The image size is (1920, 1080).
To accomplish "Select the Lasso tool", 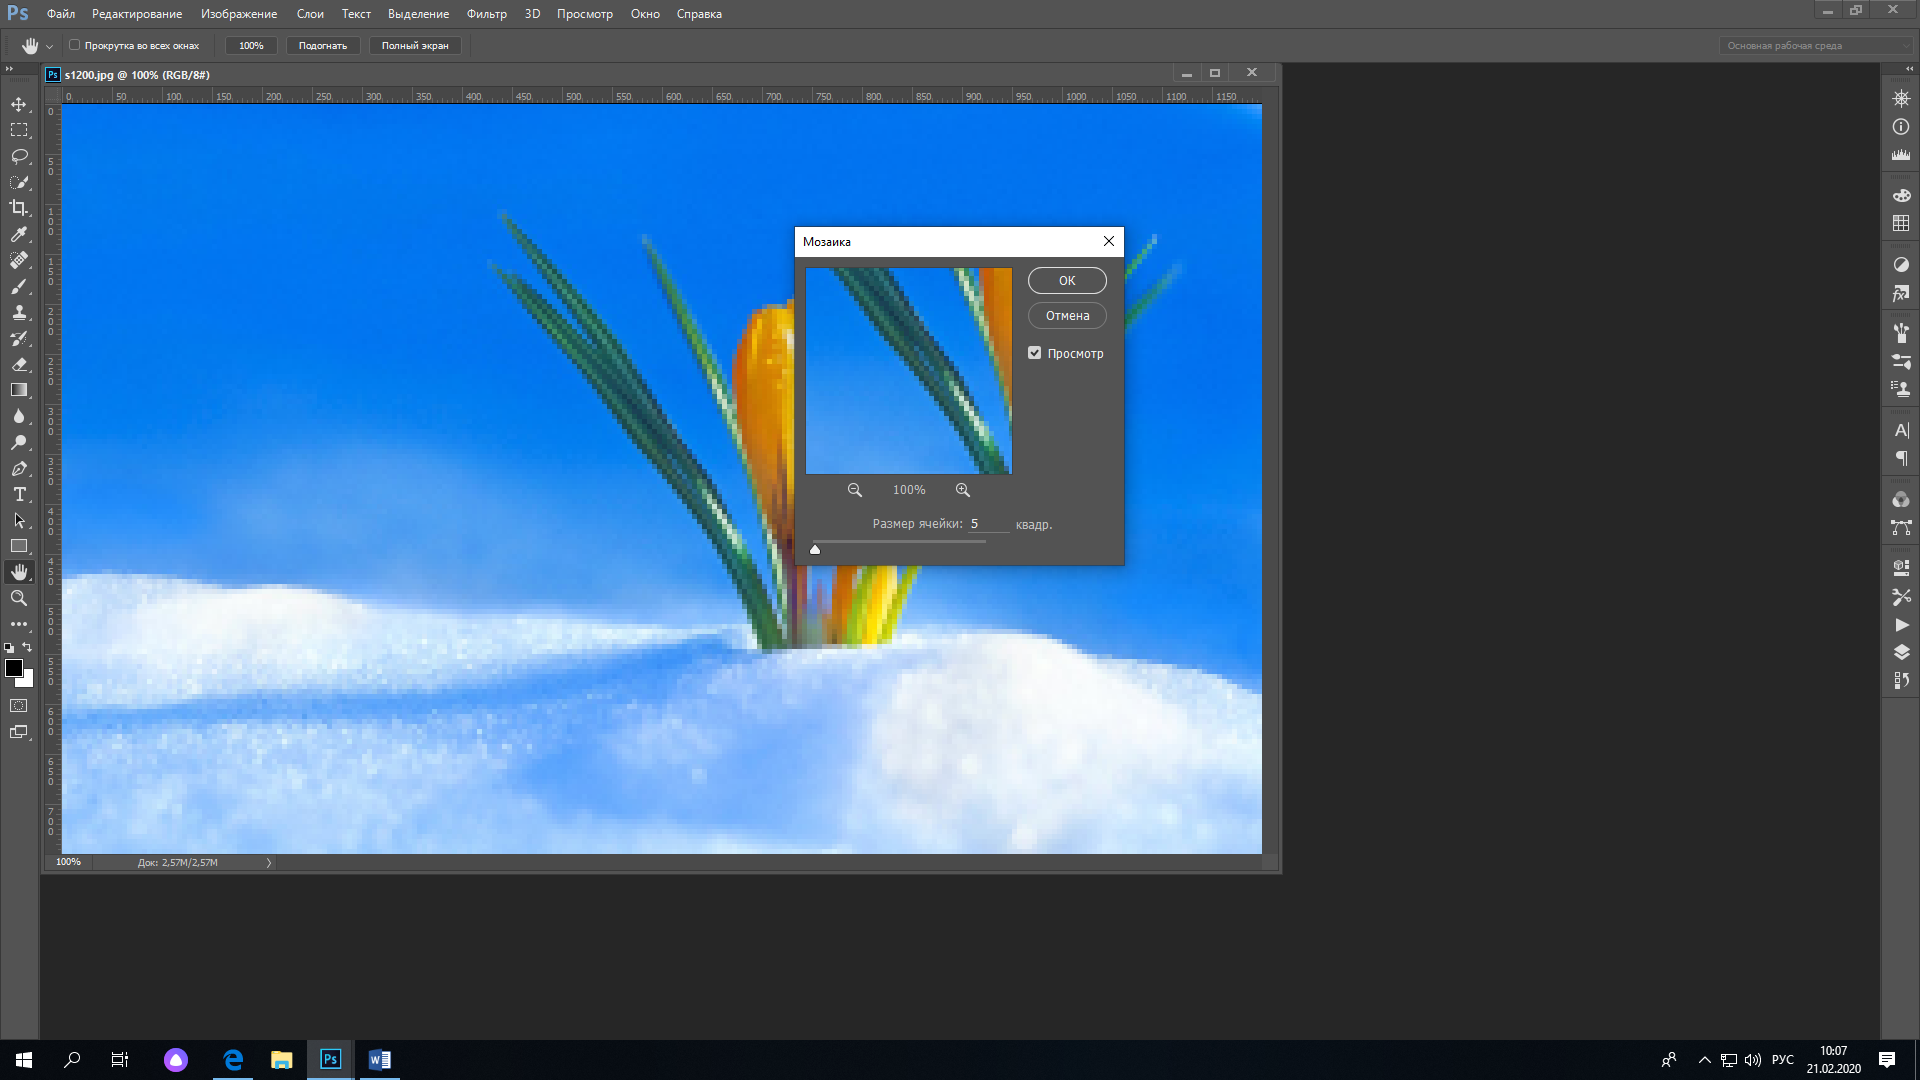I will pos(19,156).
